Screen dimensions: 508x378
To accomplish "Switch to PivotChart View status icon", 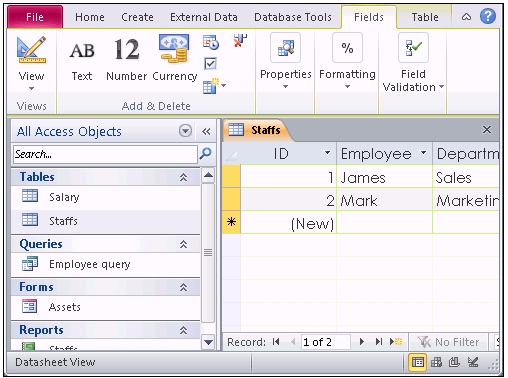I will point(454,362).
